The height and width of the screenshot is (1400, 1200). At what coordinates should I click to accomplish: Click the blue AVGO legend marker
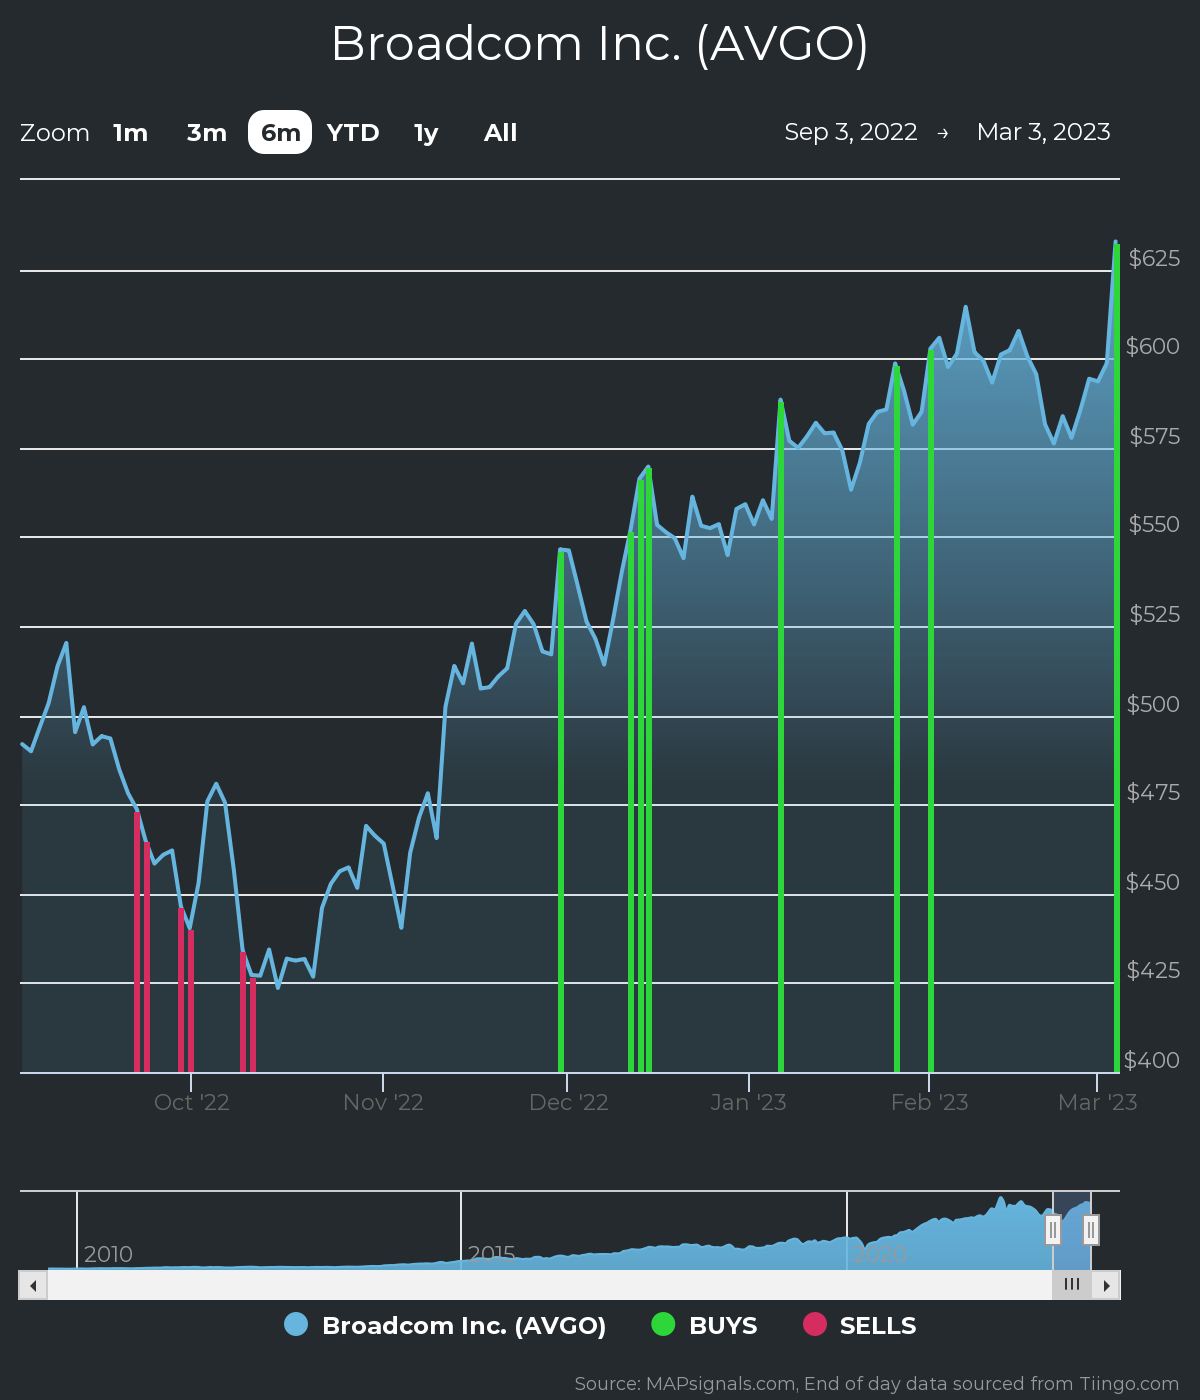[297, 1326]
